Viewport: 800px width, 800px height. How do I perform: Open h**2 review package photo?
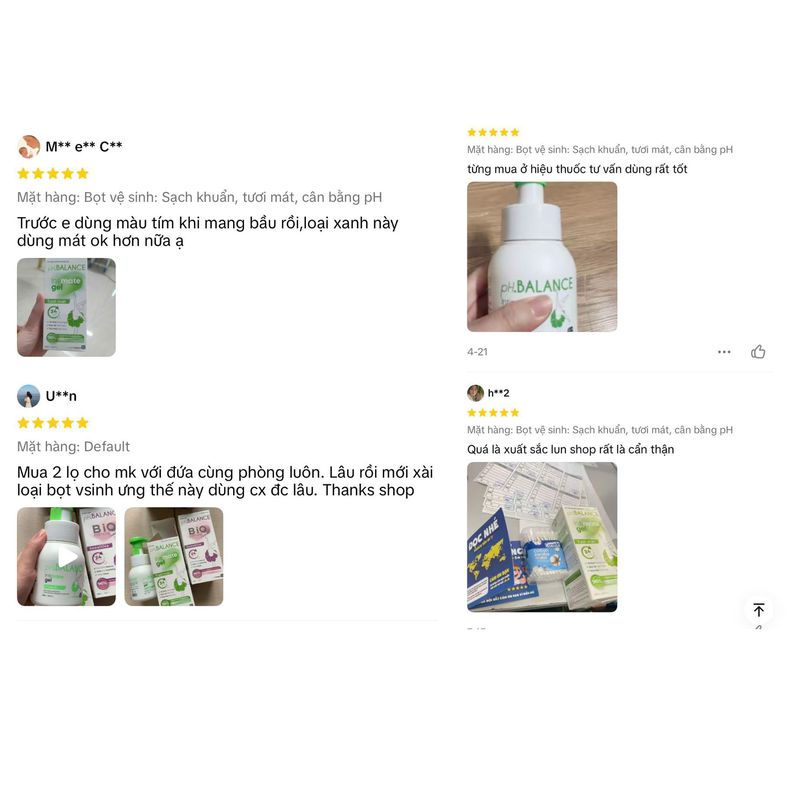542,537
